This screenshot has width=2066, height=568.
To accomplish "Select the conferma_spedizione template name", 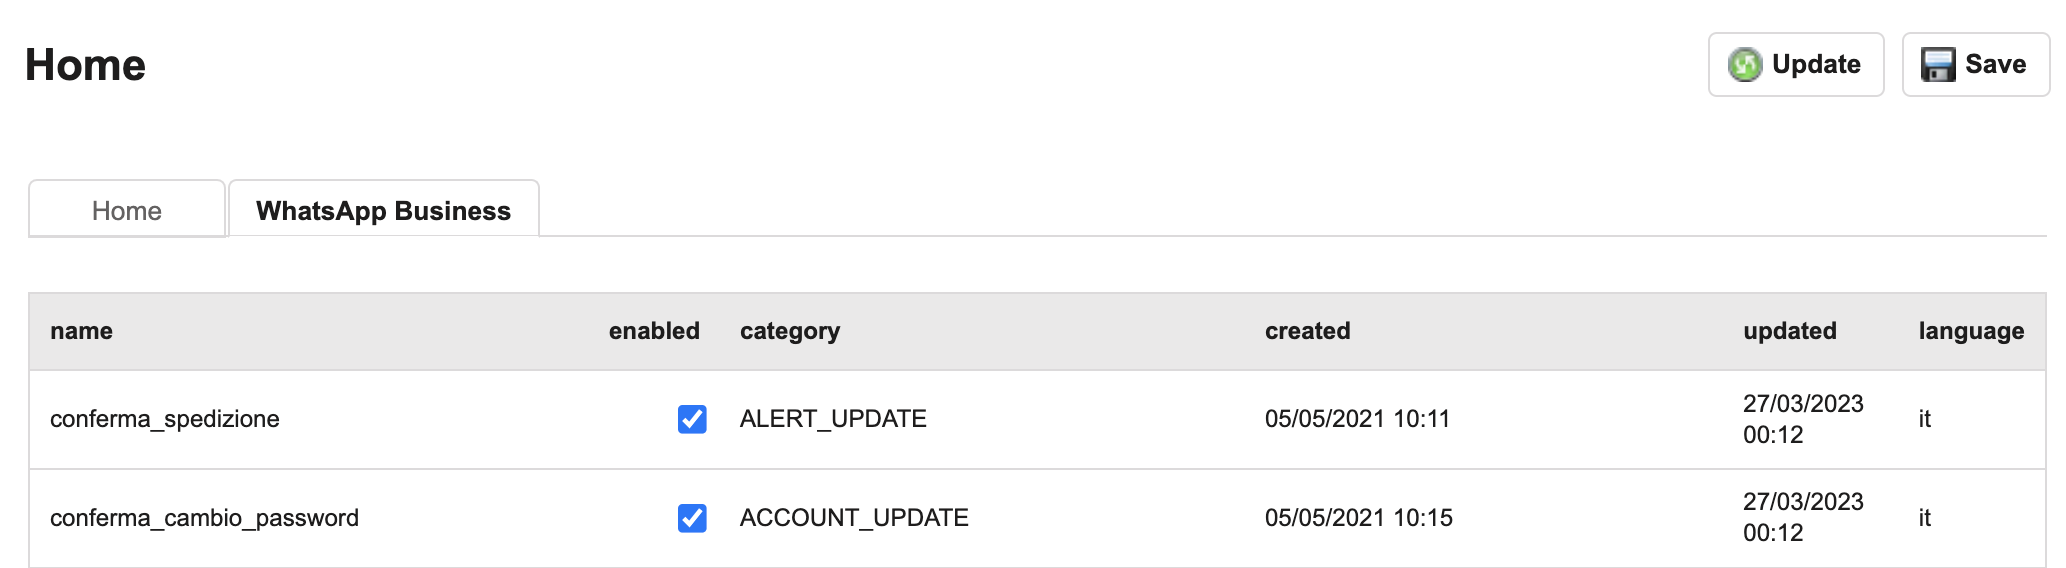I will click(x=165, y=419).
